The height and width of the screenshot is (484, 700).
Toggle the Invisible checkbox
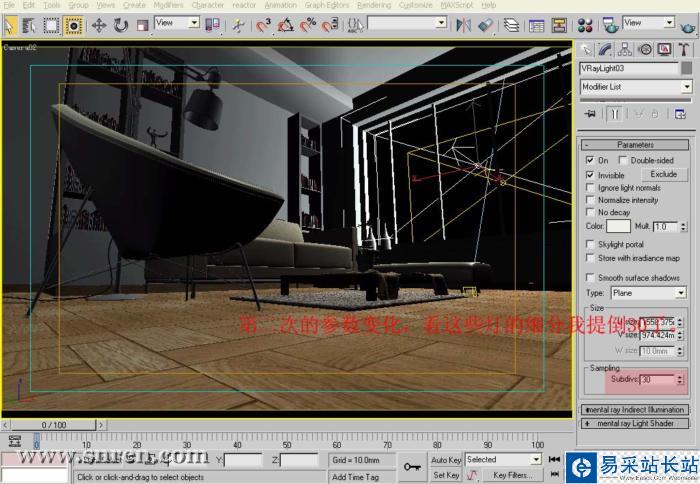(590, 175)
